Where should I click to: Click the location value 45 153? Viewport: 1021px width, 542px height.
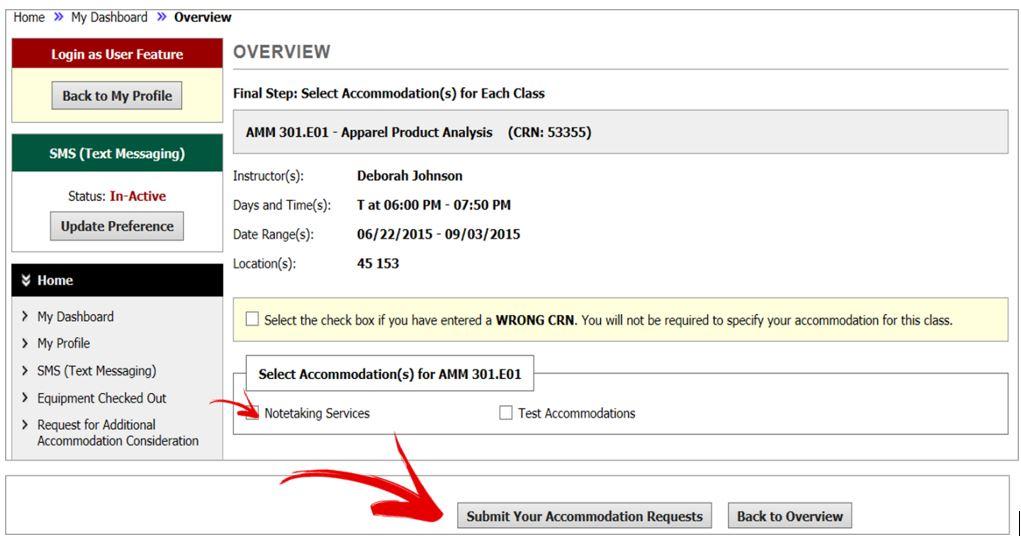point(378,264)
